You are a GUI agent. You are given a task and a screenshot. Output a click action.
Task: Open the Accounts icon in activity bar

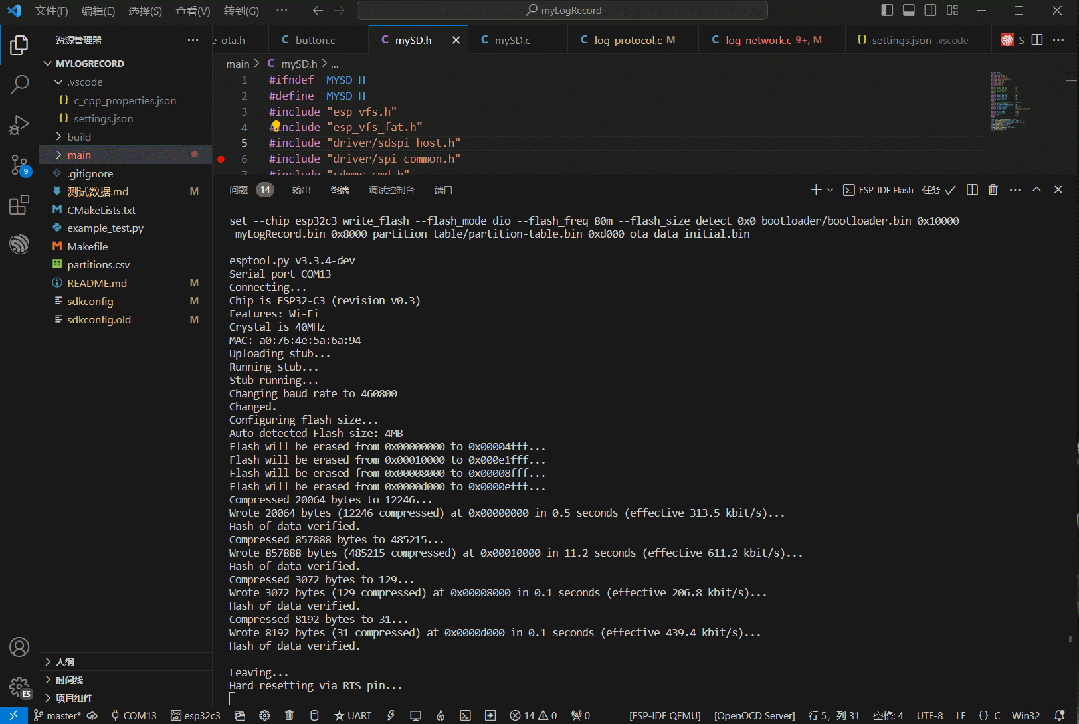[x=19, y=647]
